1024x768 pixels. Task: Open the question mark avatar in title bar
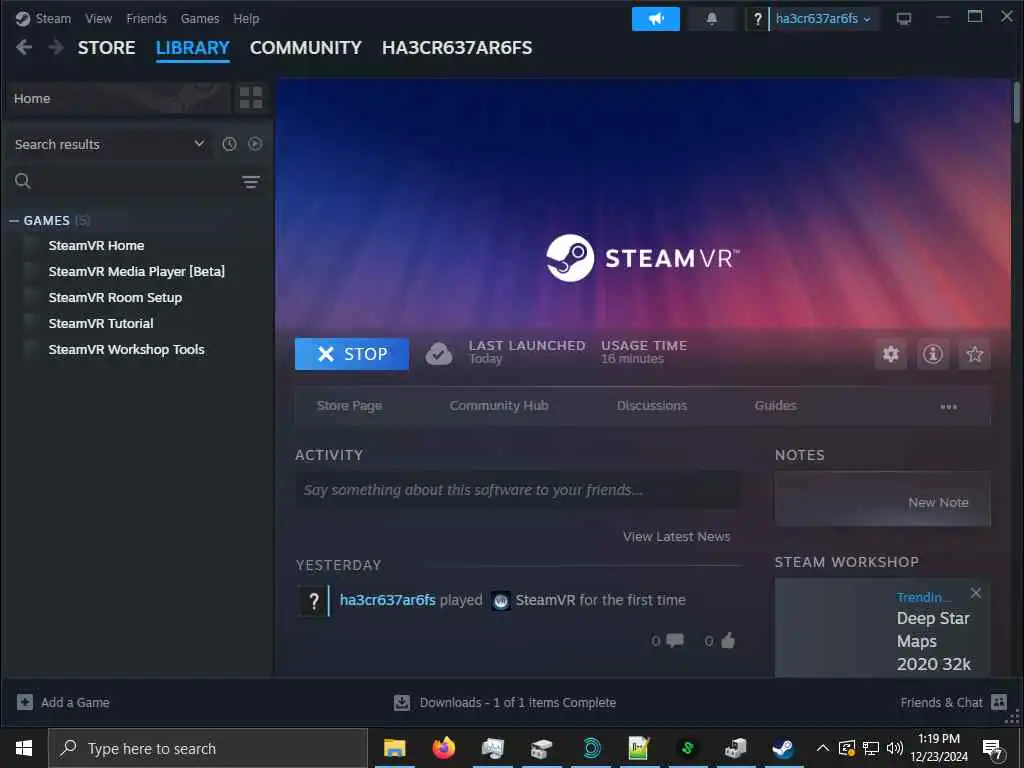tap(758, 19)
